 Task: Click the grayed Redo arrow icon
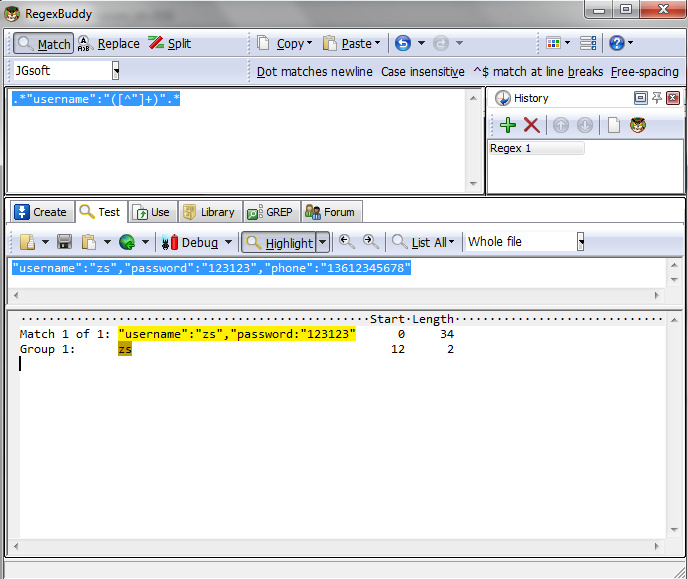pos(441,43)
